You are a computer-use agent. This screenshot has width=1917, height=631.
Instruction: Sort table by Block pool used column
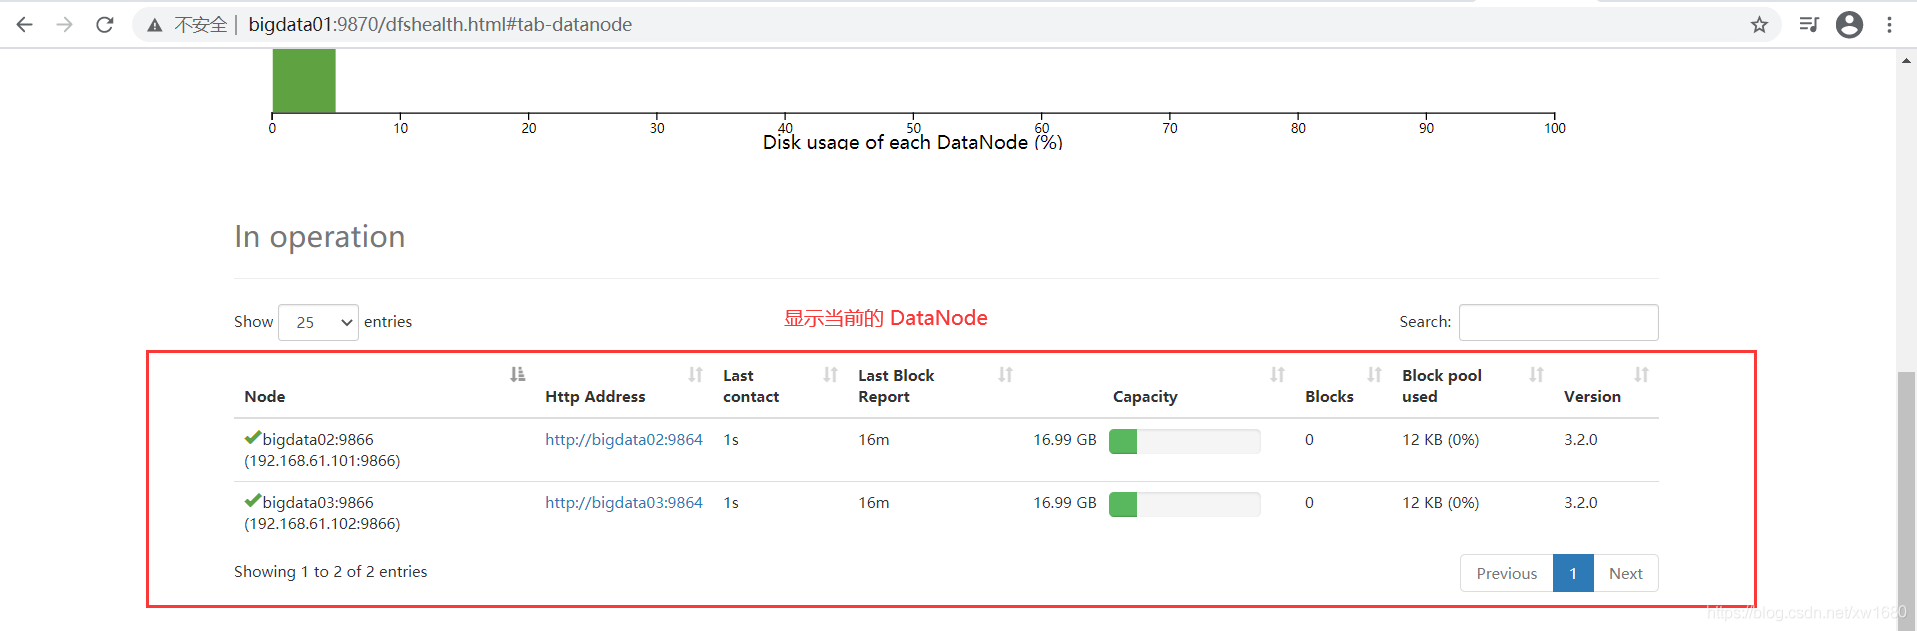(1536, 374)
